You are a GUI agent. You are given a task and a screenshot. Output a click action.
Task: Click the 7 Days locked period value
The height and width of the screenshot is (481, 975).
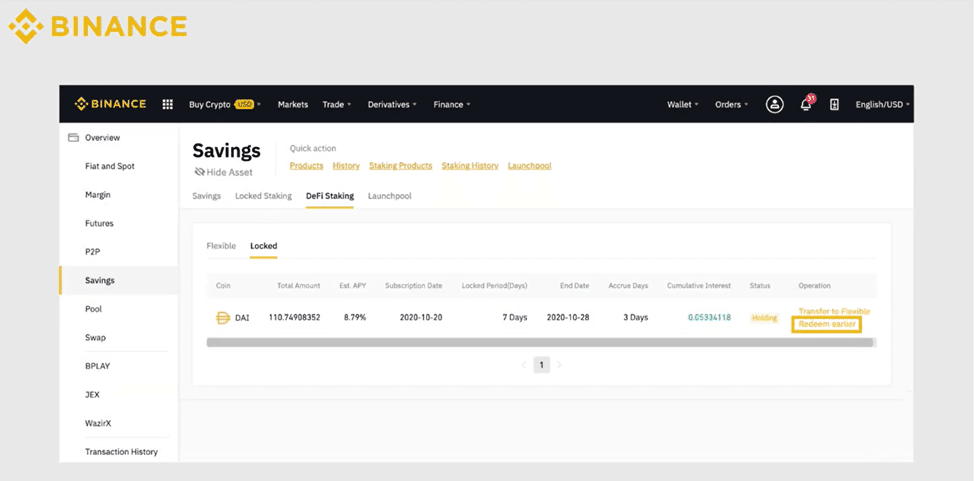[515, 318]
